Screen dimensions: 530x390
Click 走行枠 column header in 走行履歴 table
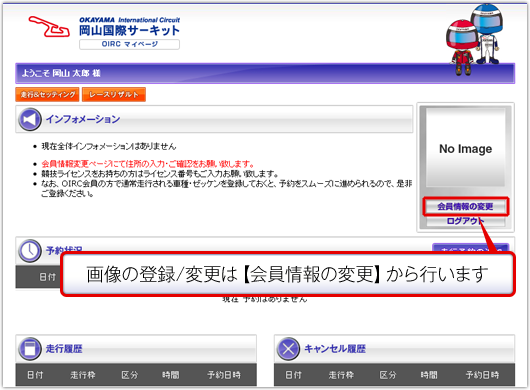(83, 375)
